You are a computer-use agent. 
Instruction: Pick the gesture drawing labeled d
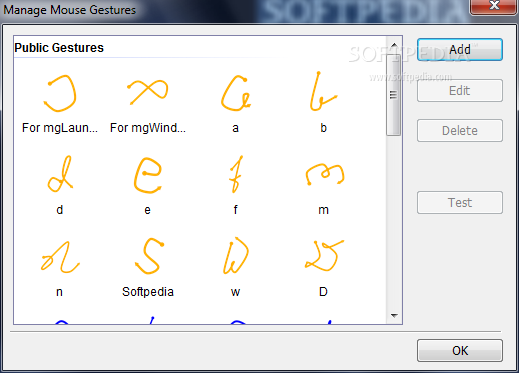60,174
